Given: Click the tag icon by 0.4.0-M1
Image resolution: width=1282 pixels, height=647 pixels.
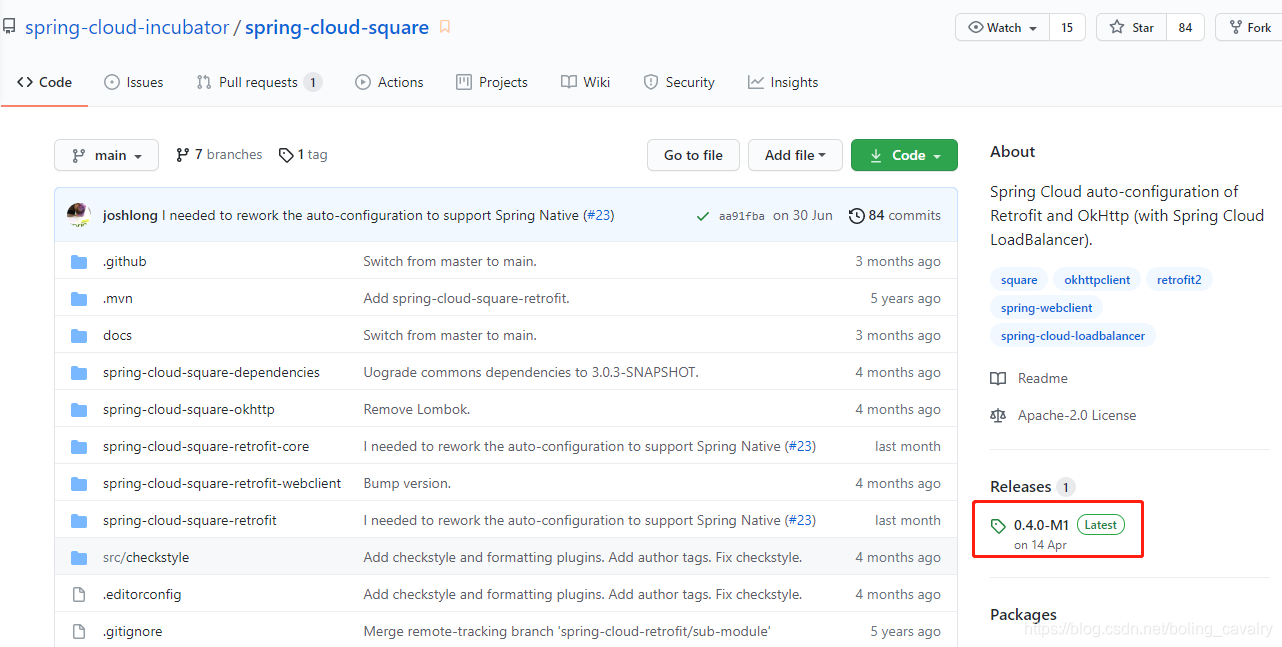Looking at the screenshot, I should pos(998,526).
